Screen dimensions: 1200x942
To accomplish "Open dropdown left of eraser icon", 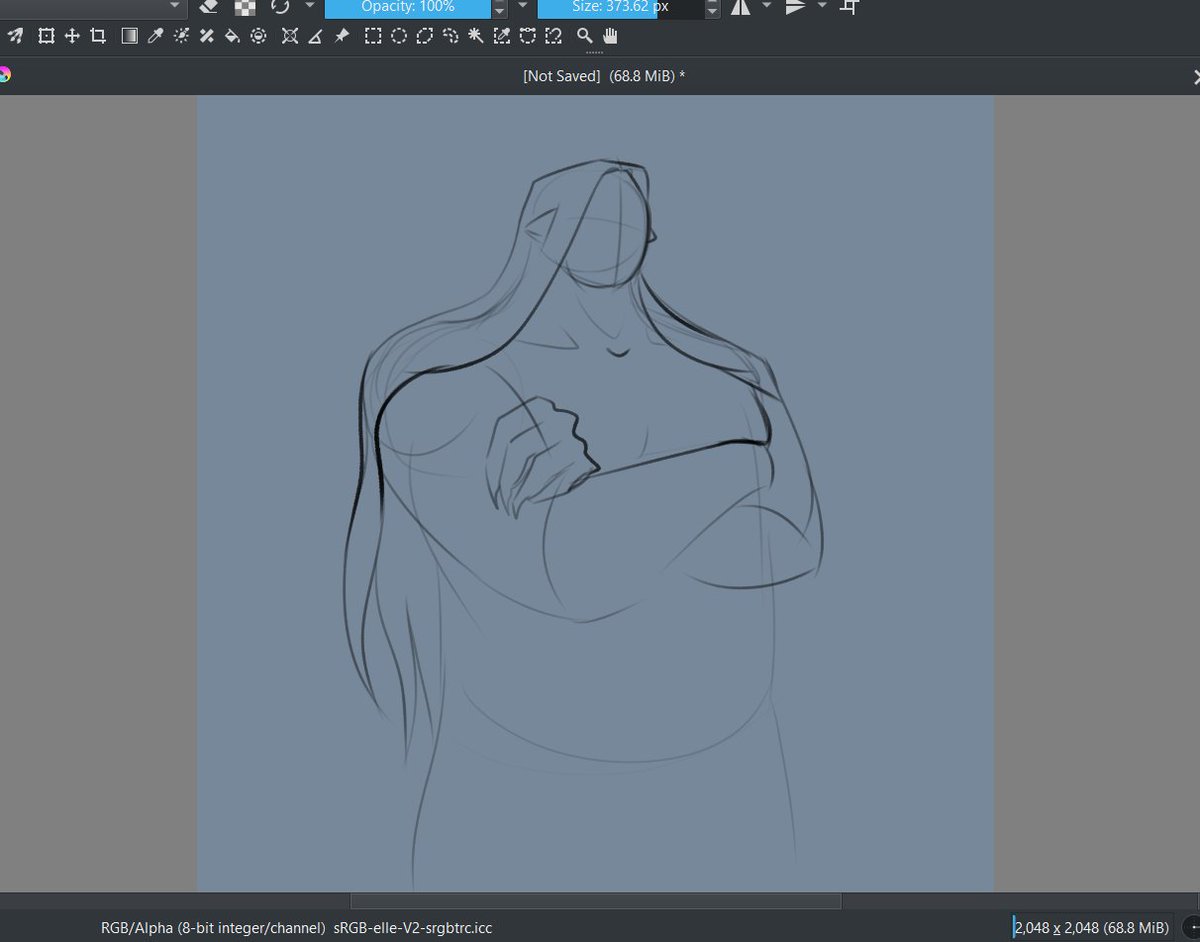I will 176,6.
